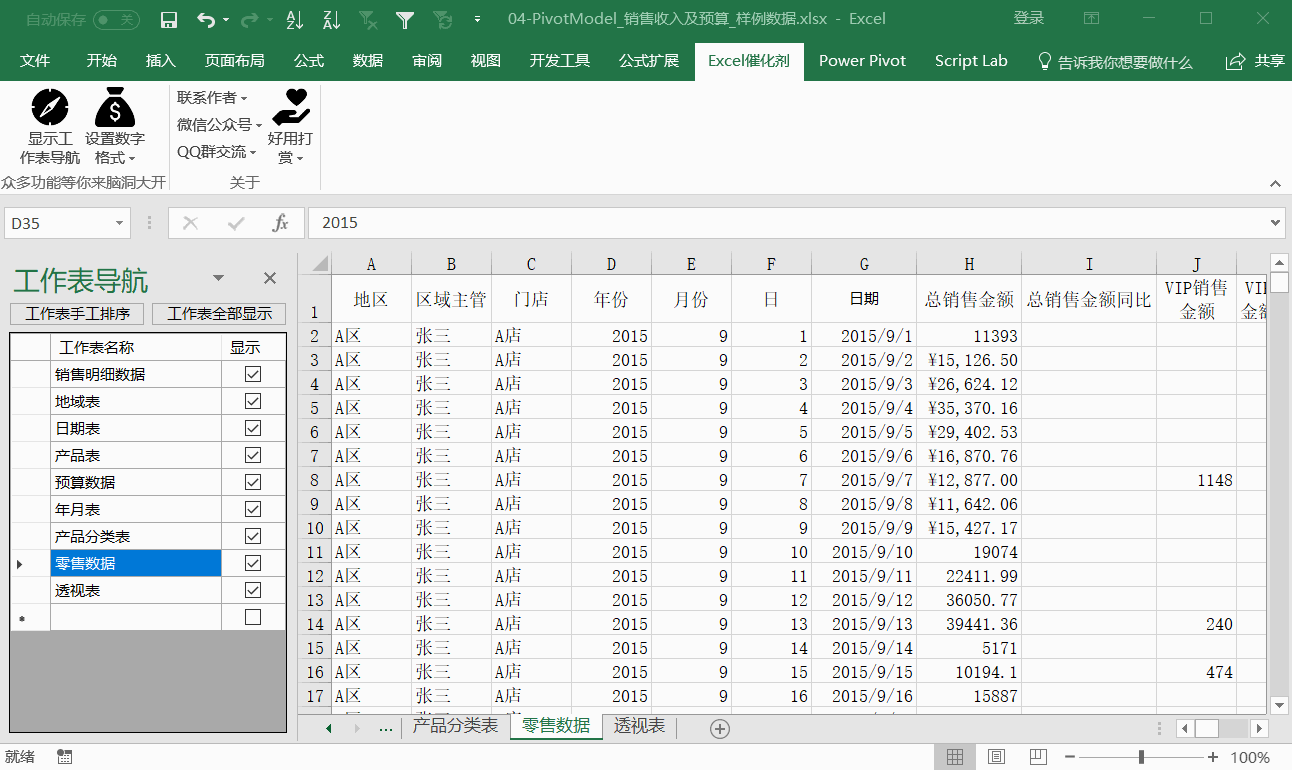
Task: Add a new sheet with plus icon
Action: 719,729
